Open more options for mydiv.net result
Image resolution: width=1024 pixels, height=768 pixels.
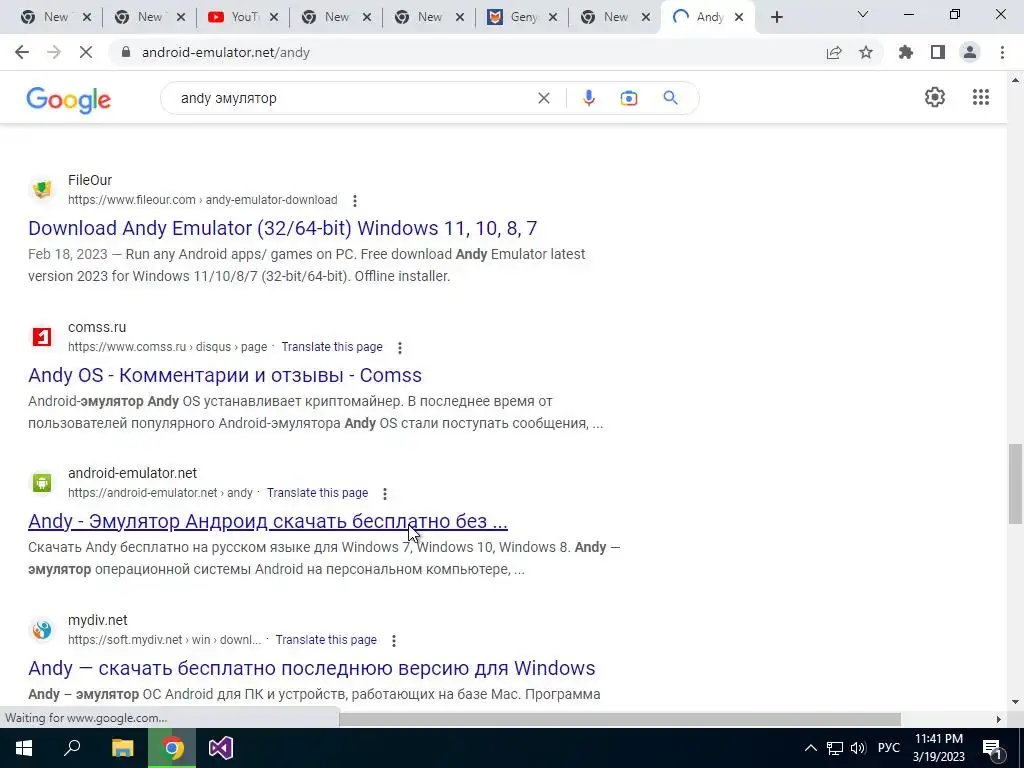point(394,641)
